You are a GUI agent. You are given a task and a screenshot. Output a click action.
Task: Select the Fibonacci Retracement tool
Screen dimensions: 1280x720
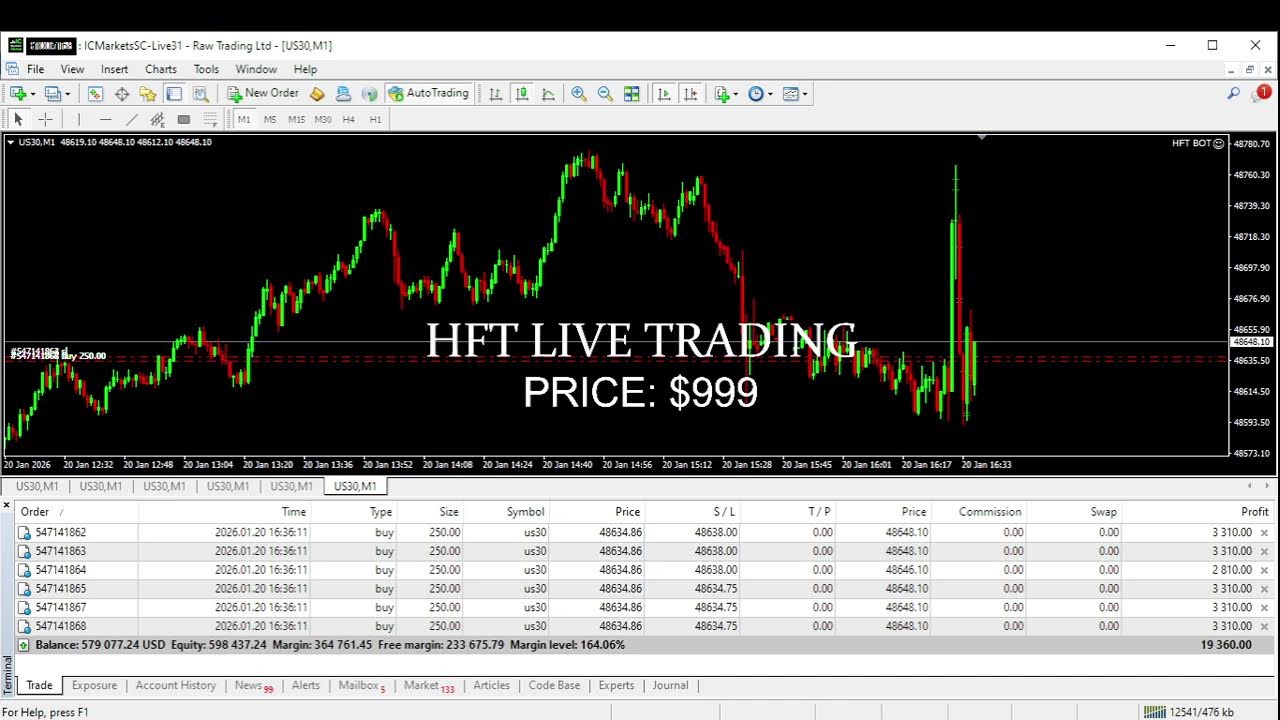[210, 119]
